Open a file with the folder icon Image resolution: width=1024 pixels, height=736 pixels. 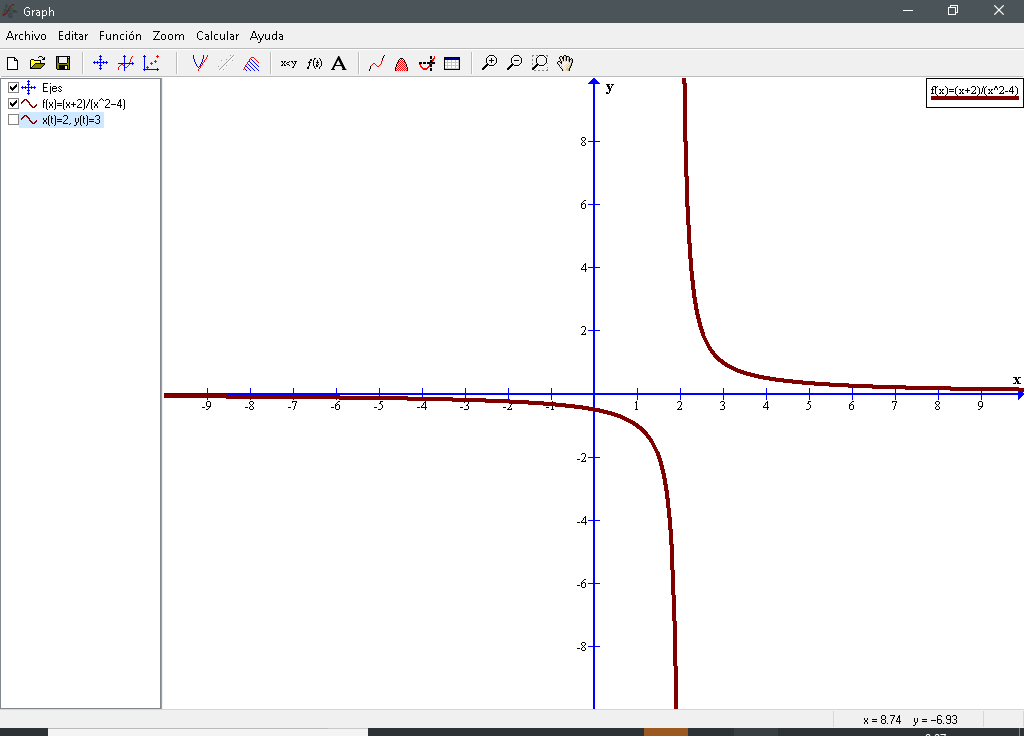point(38,63)
